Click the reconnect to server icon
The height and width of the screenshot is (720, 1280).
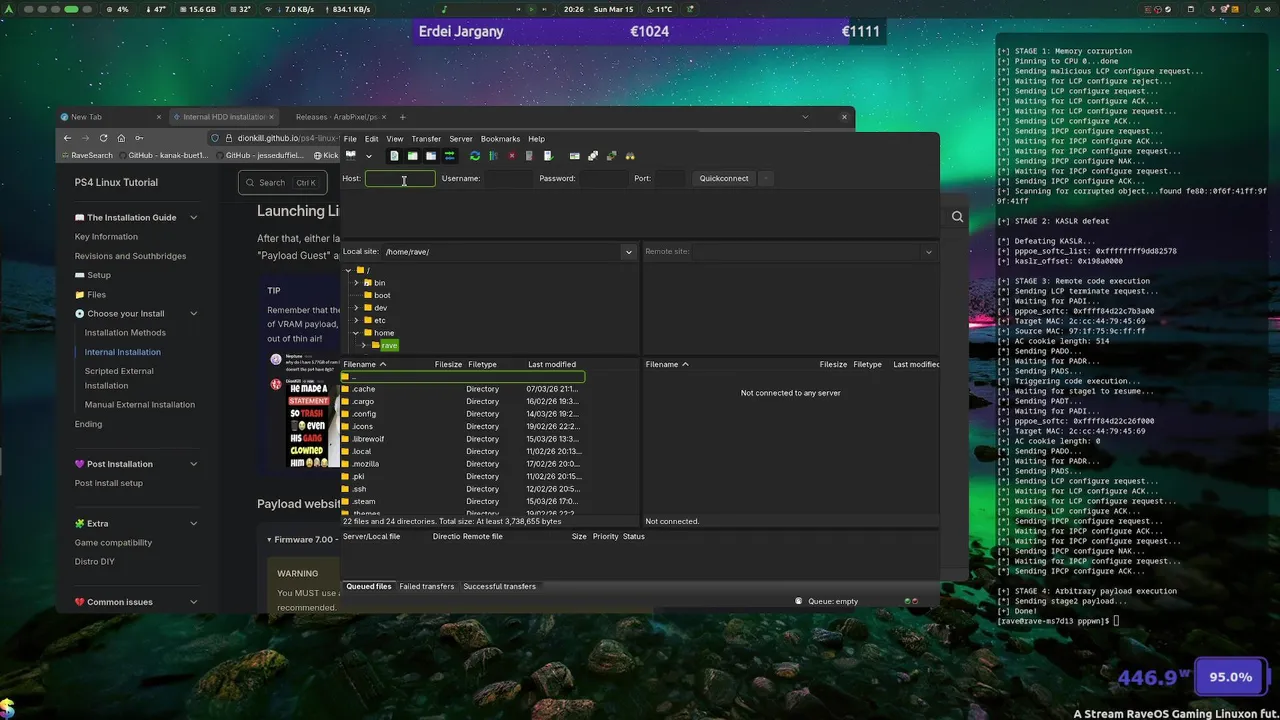548,156
